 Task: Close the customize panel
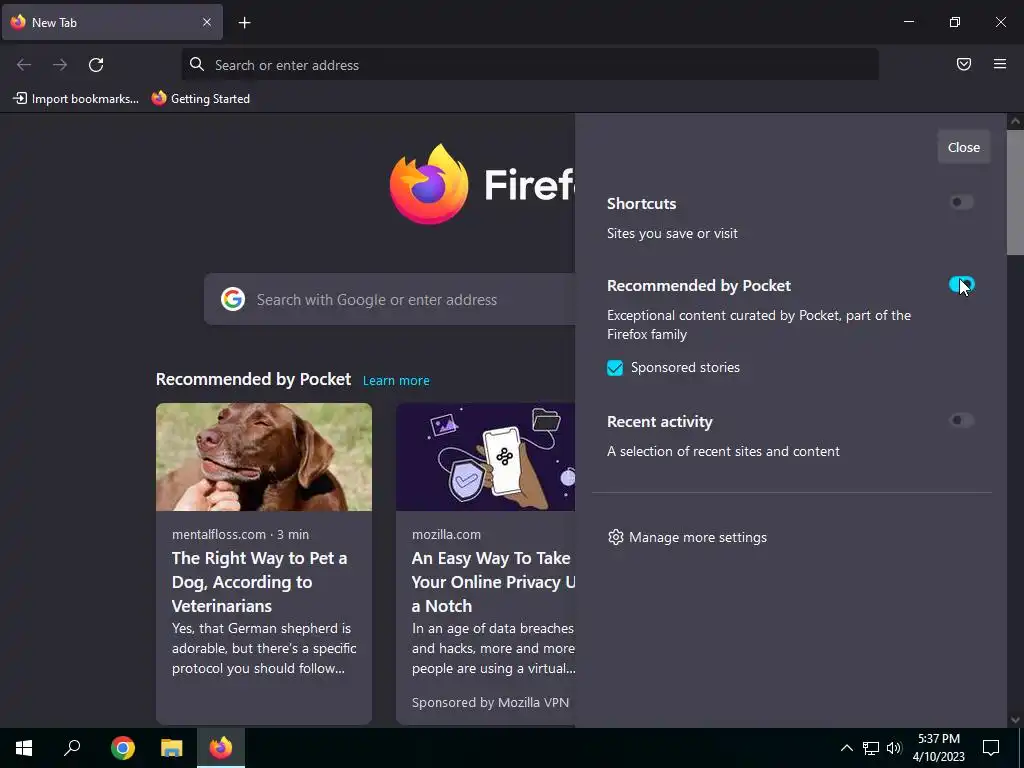[x=964, y=147]
